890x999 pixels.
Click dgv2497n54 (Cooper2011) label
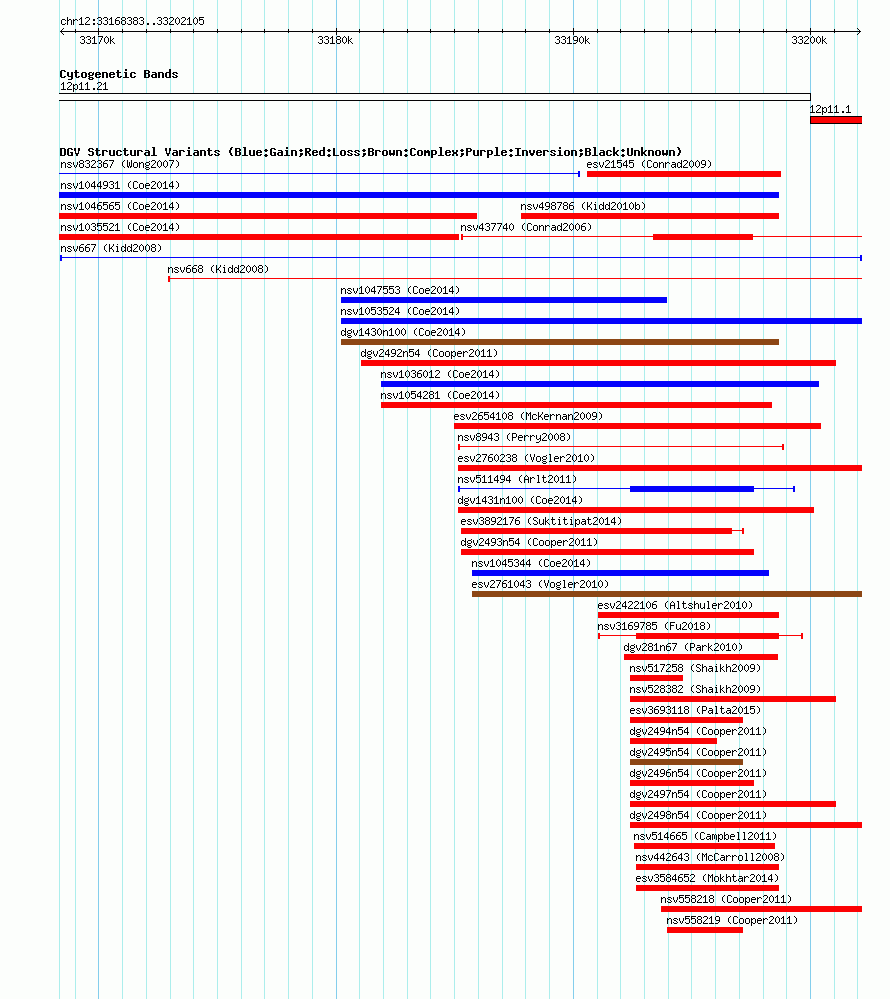pyautogui.click(x=698, y=795)
